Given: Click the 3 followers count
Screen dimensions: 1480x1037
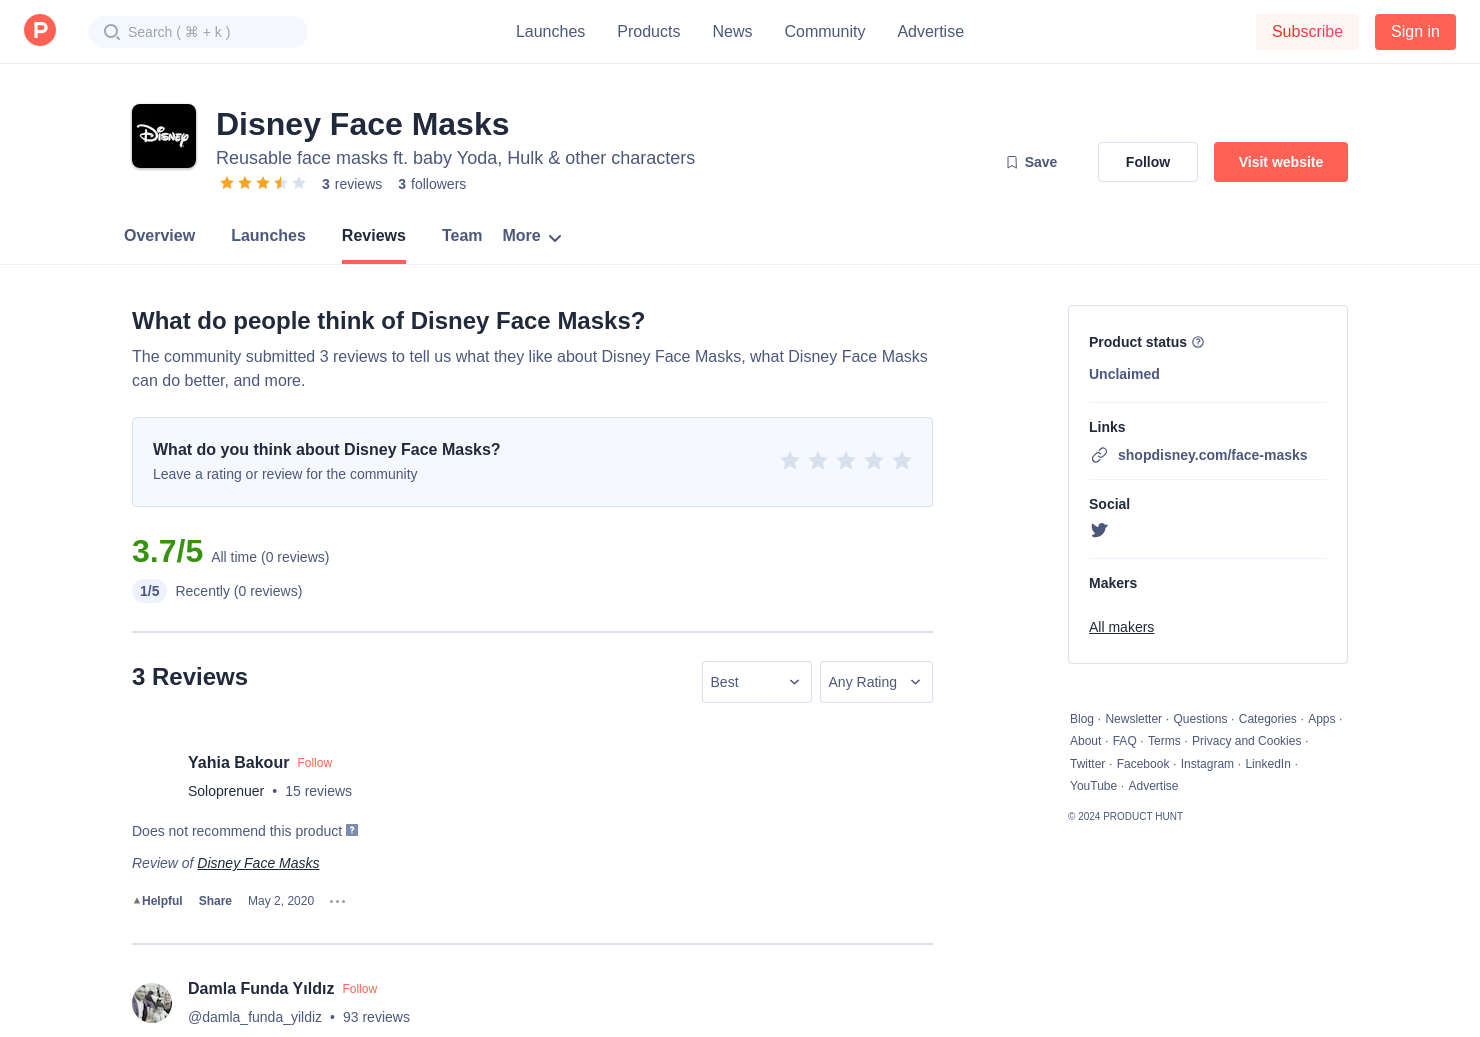Looking at the screenshot, I should point(432,184).
